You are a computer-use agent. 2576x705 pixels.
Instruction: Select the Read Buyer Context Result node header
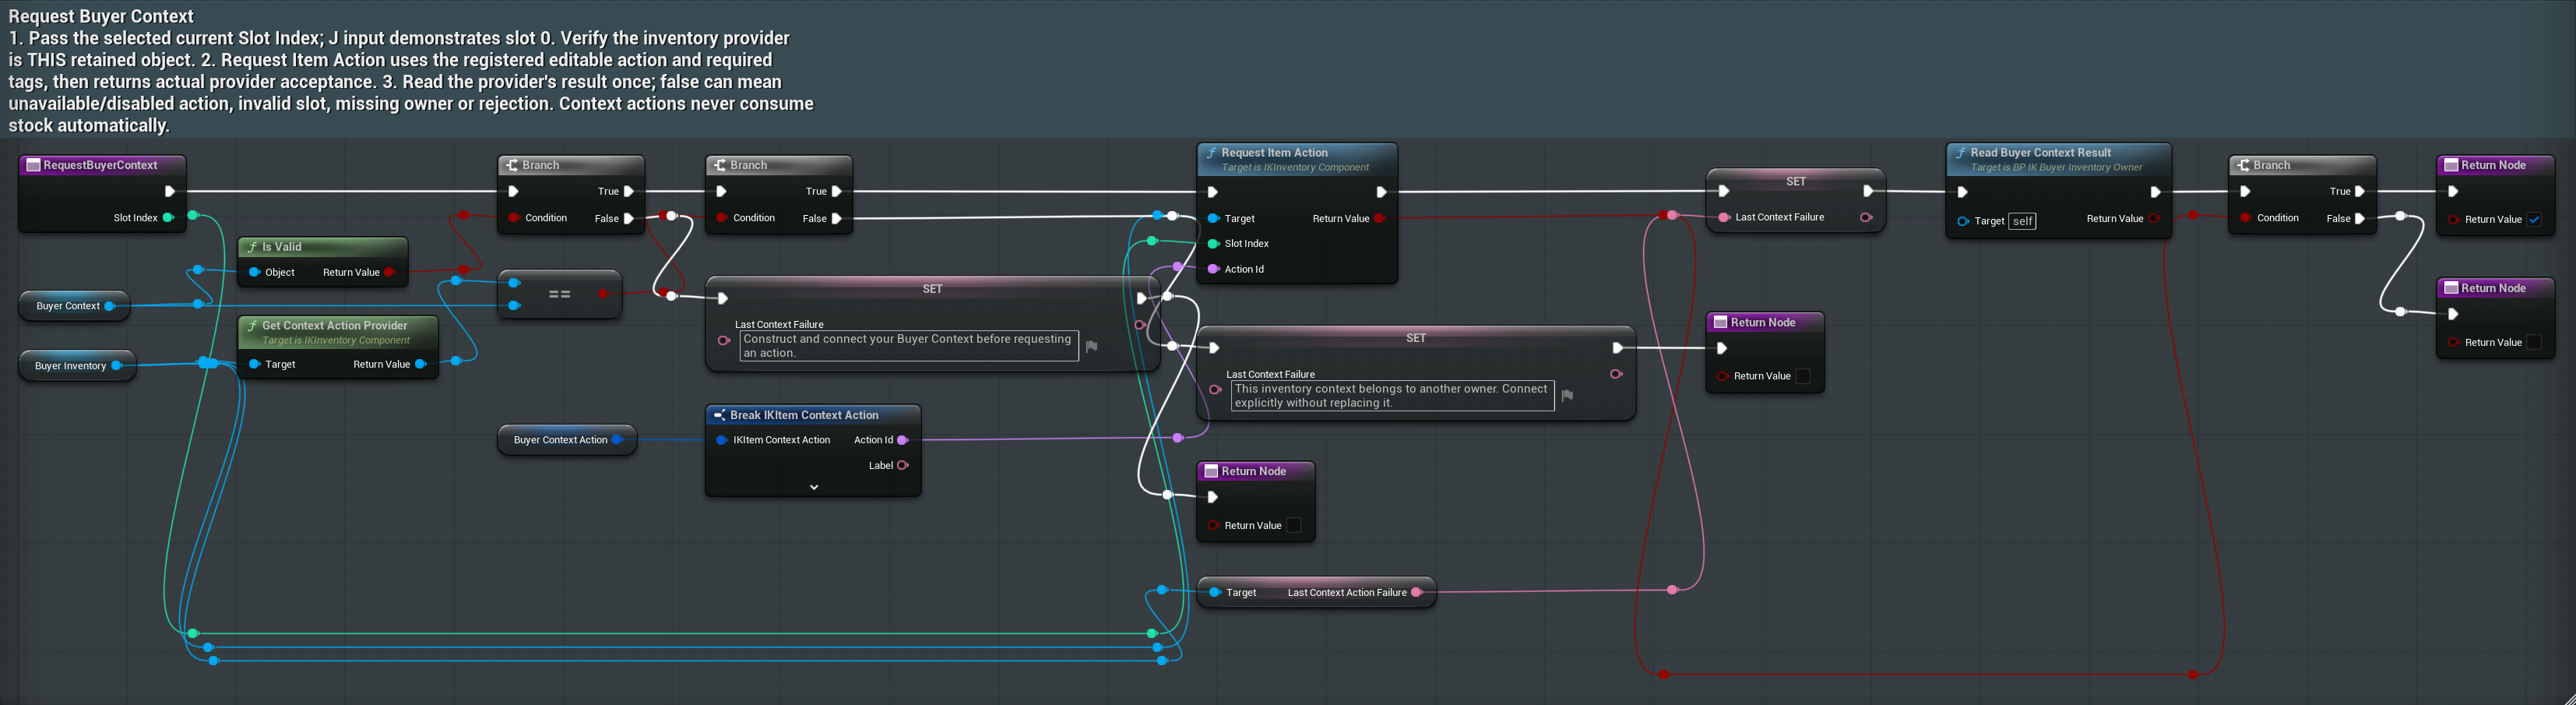[x=2059, y=159]
